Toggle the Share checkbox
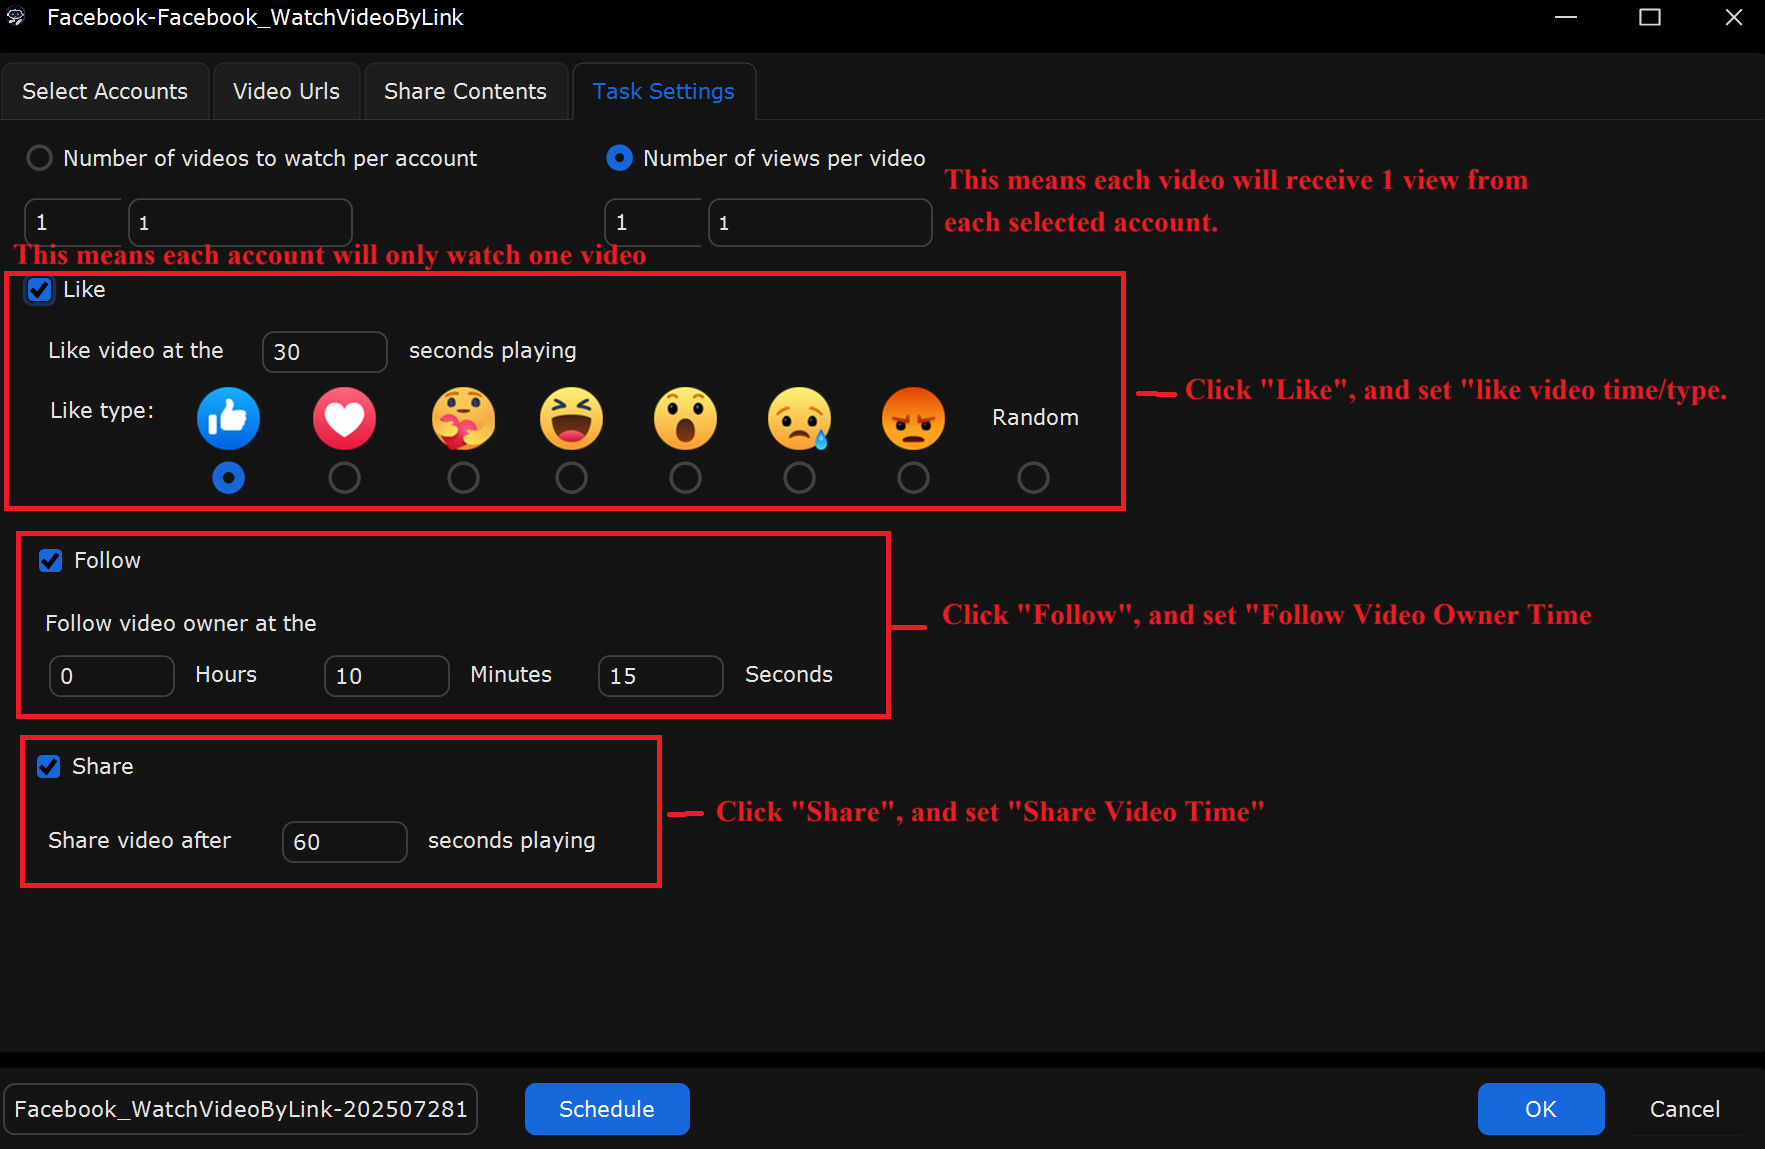This screenshot has width=1765, height=1149. [48, 767]
